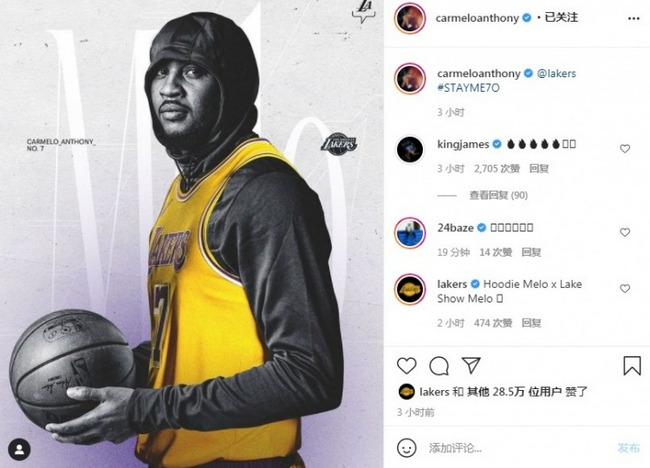Click the 已关注 following button
This screenshot has height=468, width=650.
point(561,17)
